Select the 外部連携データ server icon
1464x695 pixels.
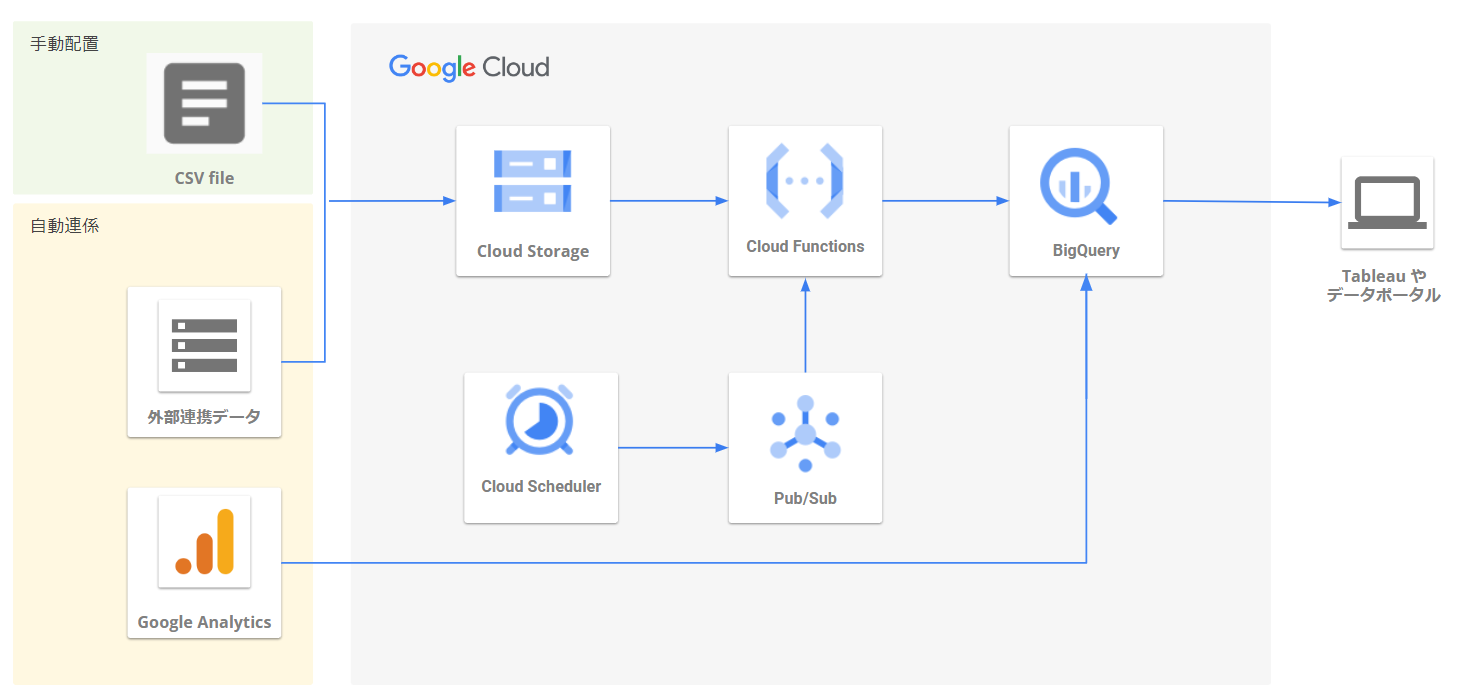(x=204, y=345)
